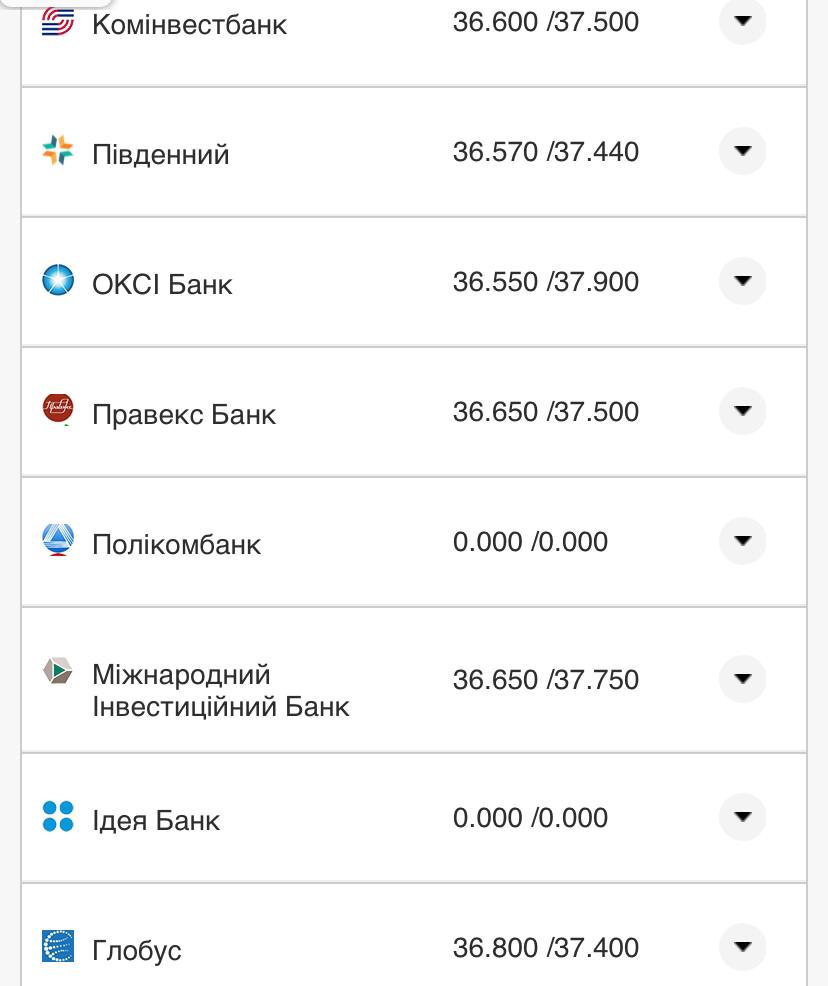Select the Глобус bank logo icon
This screenshot has width=828, height=986.
(x=57, y=946)
